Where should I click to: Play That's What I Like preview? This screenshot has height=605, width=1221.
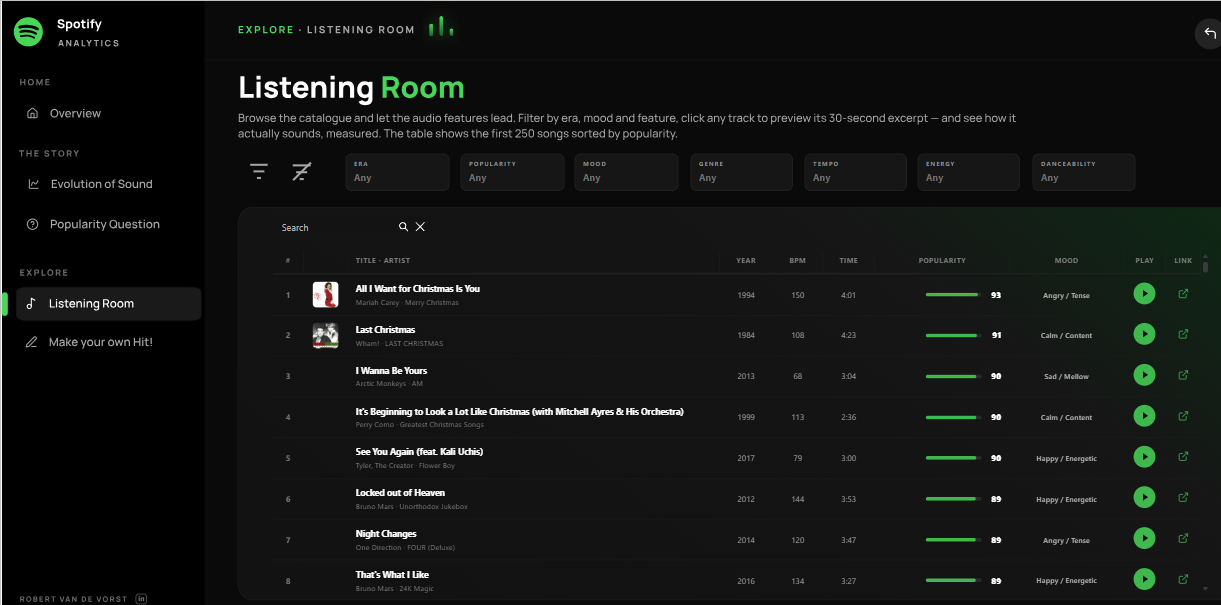[x=1144, y=579]
